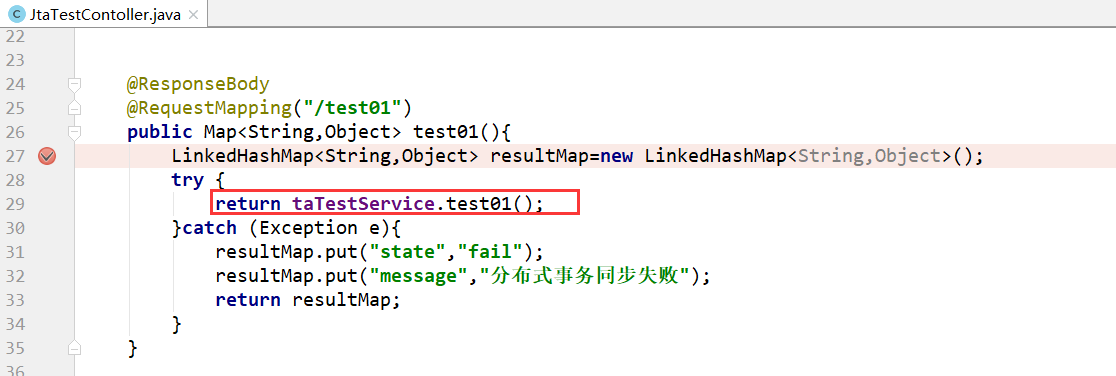Click line number 29 in the gutter
The height and width of the screenshot is (376, 1116).
[x=14, y=204]
